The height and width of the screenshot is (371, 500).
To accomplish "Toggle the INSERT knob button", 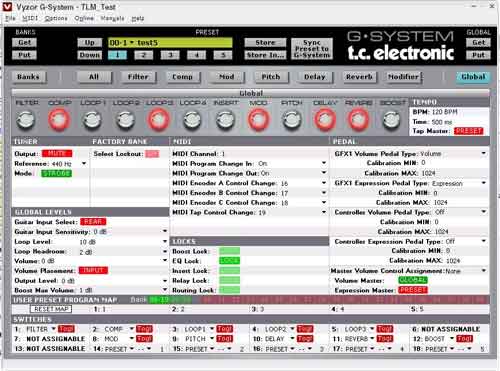I will 226,120.
